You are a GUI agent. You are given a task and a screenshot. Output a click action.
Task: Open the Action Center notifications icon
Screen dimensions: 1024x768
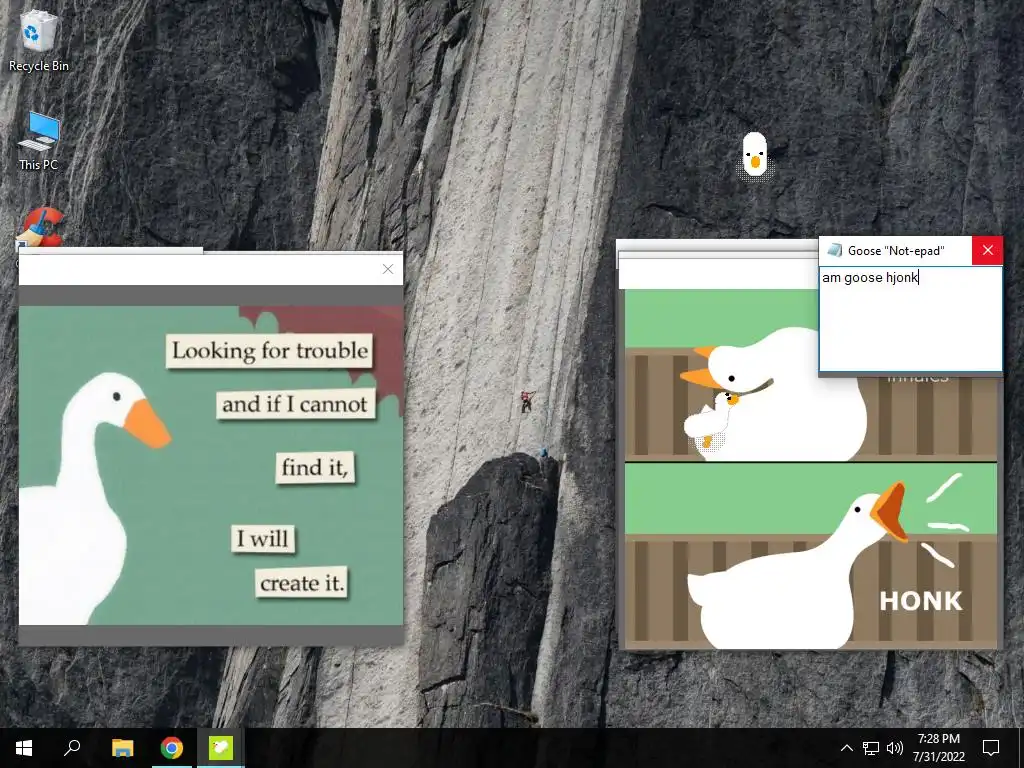click(x=991, y=748)
